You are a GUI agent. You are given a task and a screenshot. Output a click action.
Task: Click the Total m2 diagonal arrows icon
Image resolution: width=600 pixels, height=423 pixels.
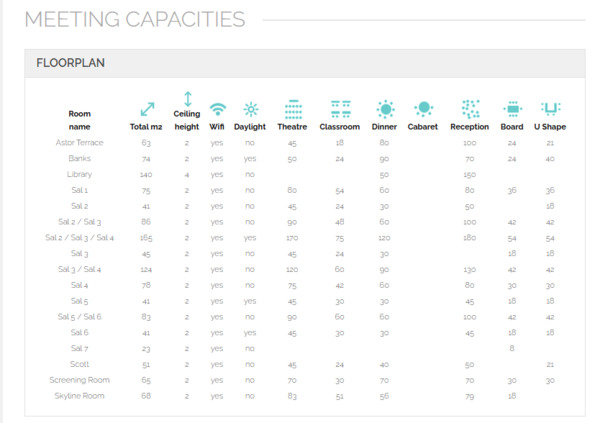[x=147, y=108]
